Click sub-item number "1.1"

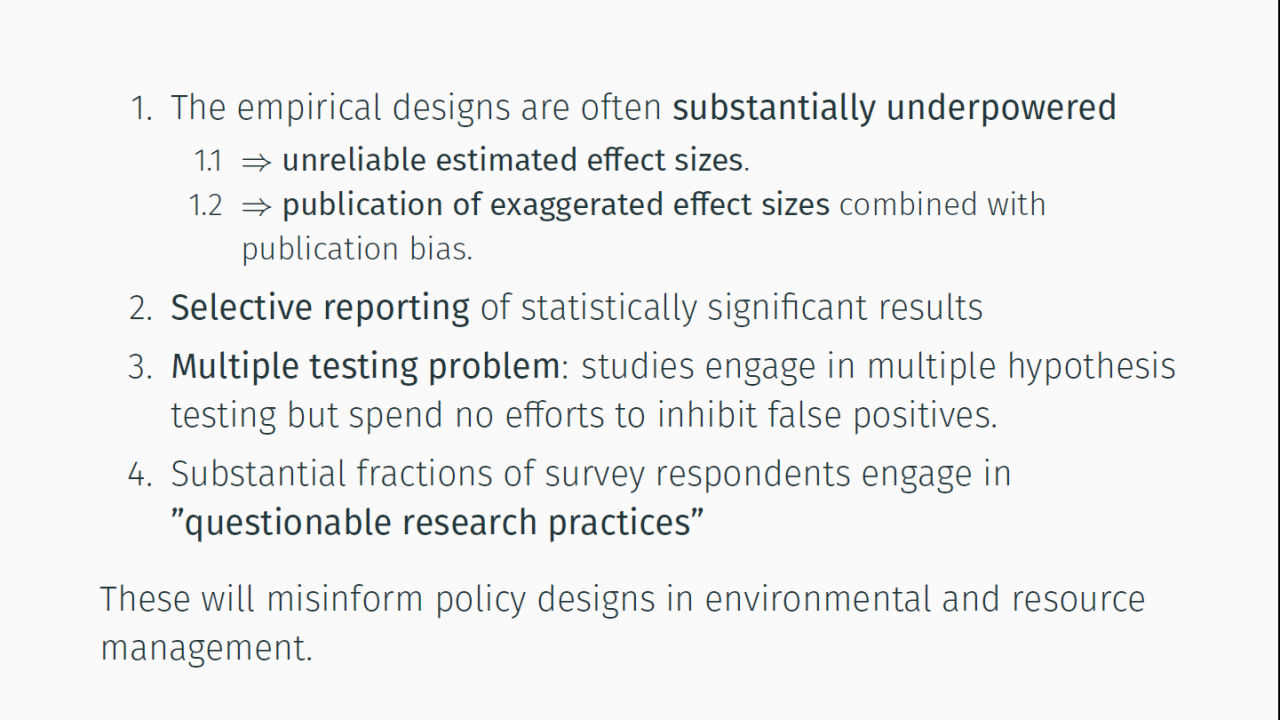click(x=208, y=161)
